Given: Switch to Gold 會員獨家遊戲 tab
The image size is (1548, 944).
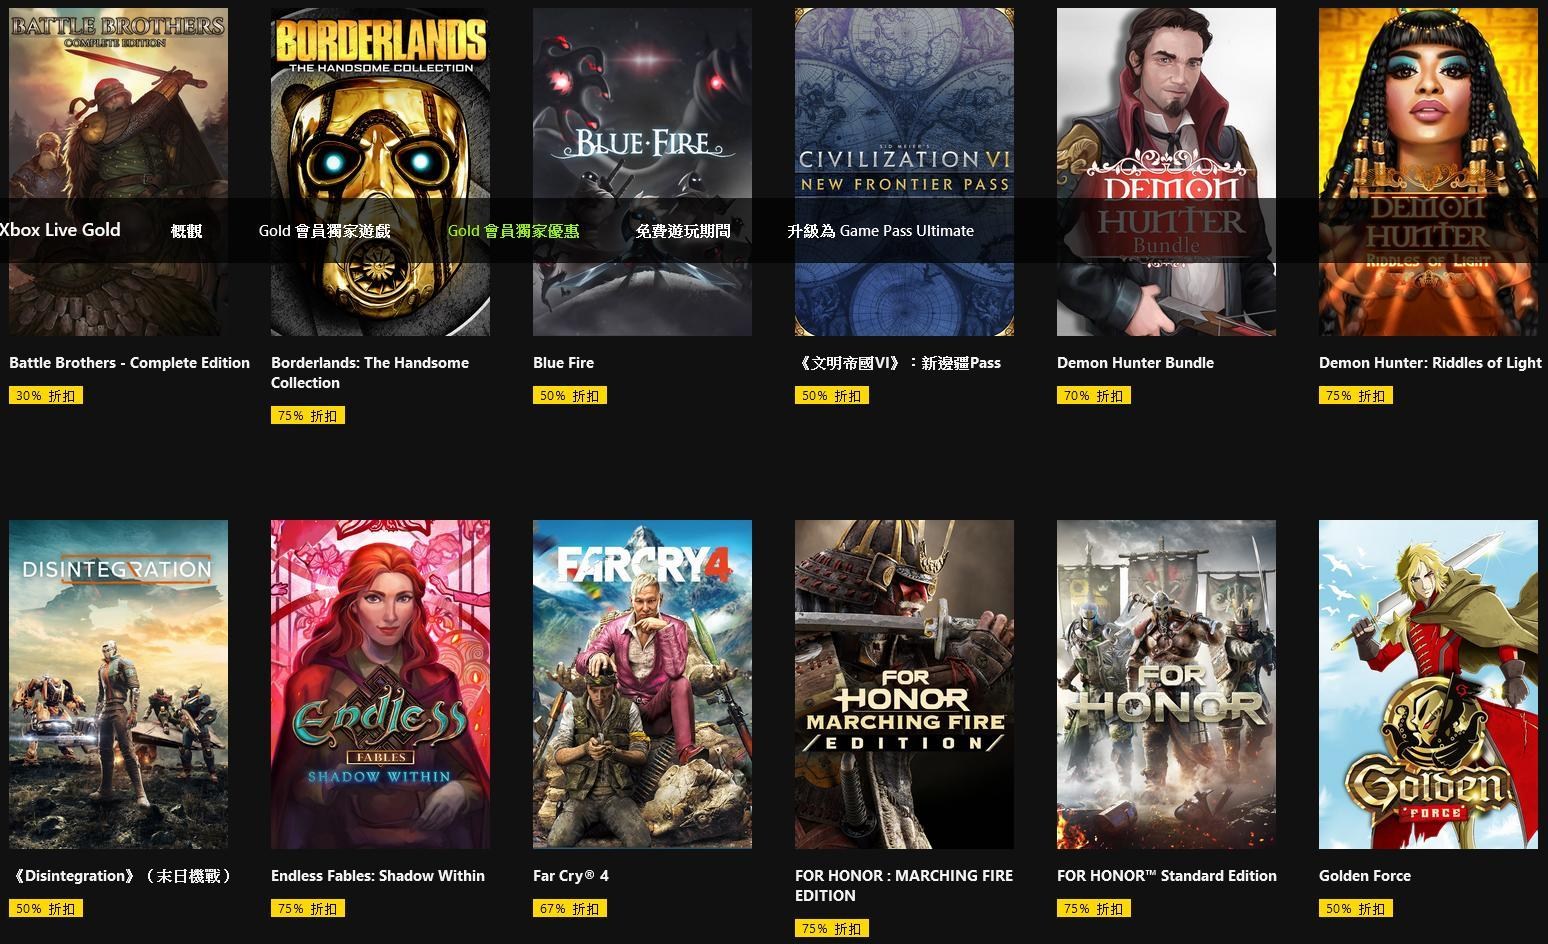Looking at the screenshot, I should point(324,231).
